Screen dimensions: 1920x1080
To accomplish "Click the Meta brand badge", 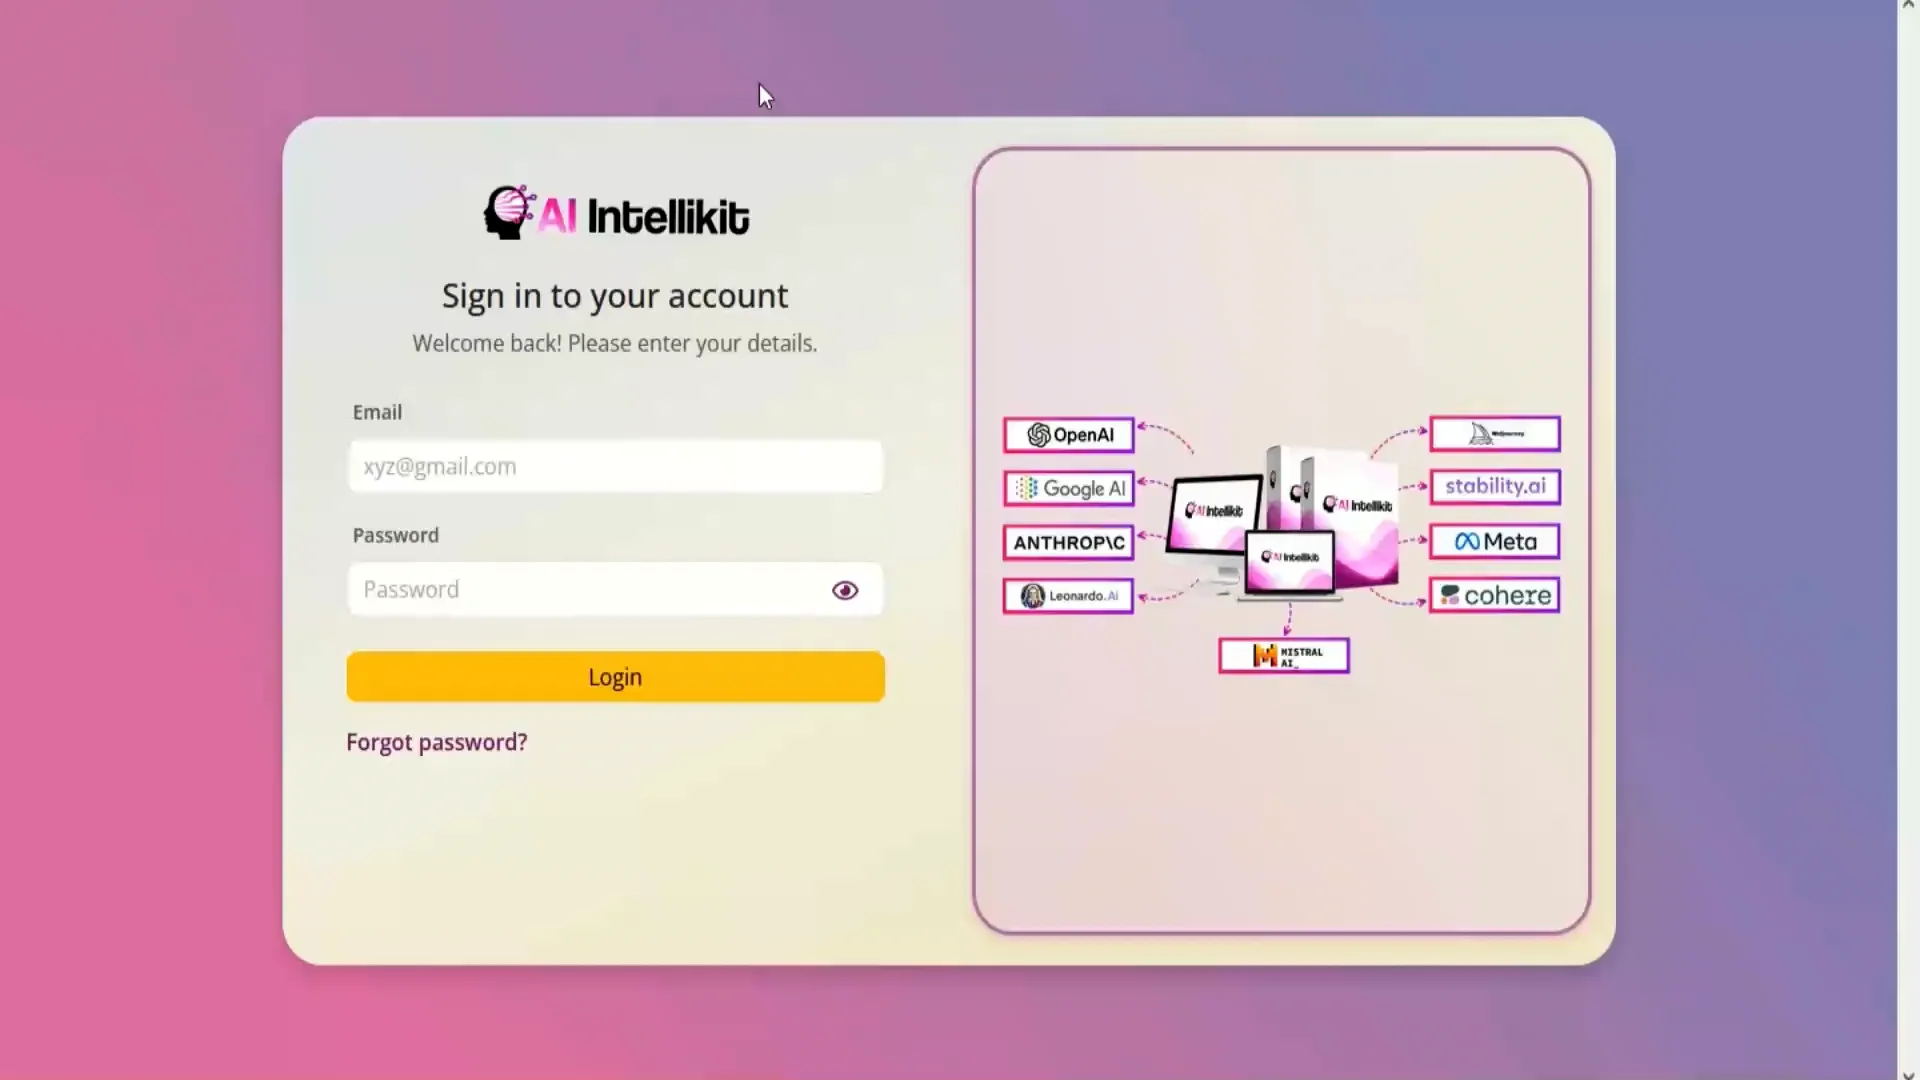I will (1494, 541).
